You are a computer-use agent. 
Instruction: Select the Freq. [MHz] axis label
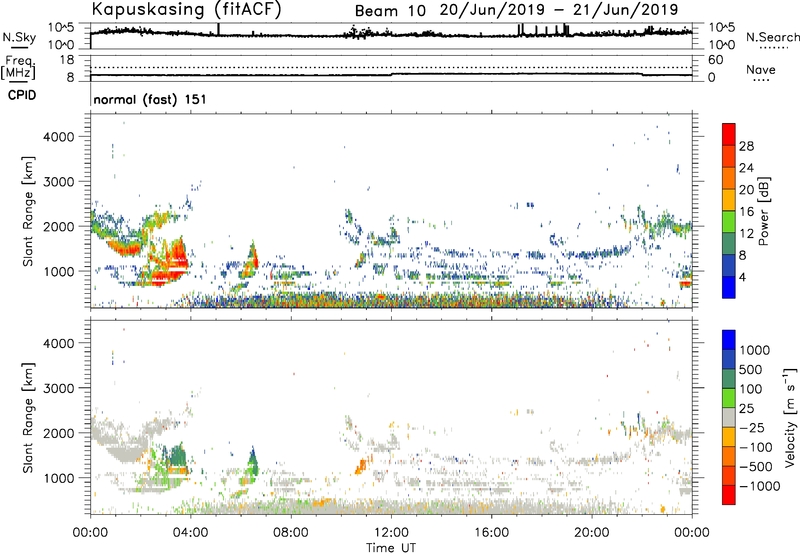tap(18, 68)
